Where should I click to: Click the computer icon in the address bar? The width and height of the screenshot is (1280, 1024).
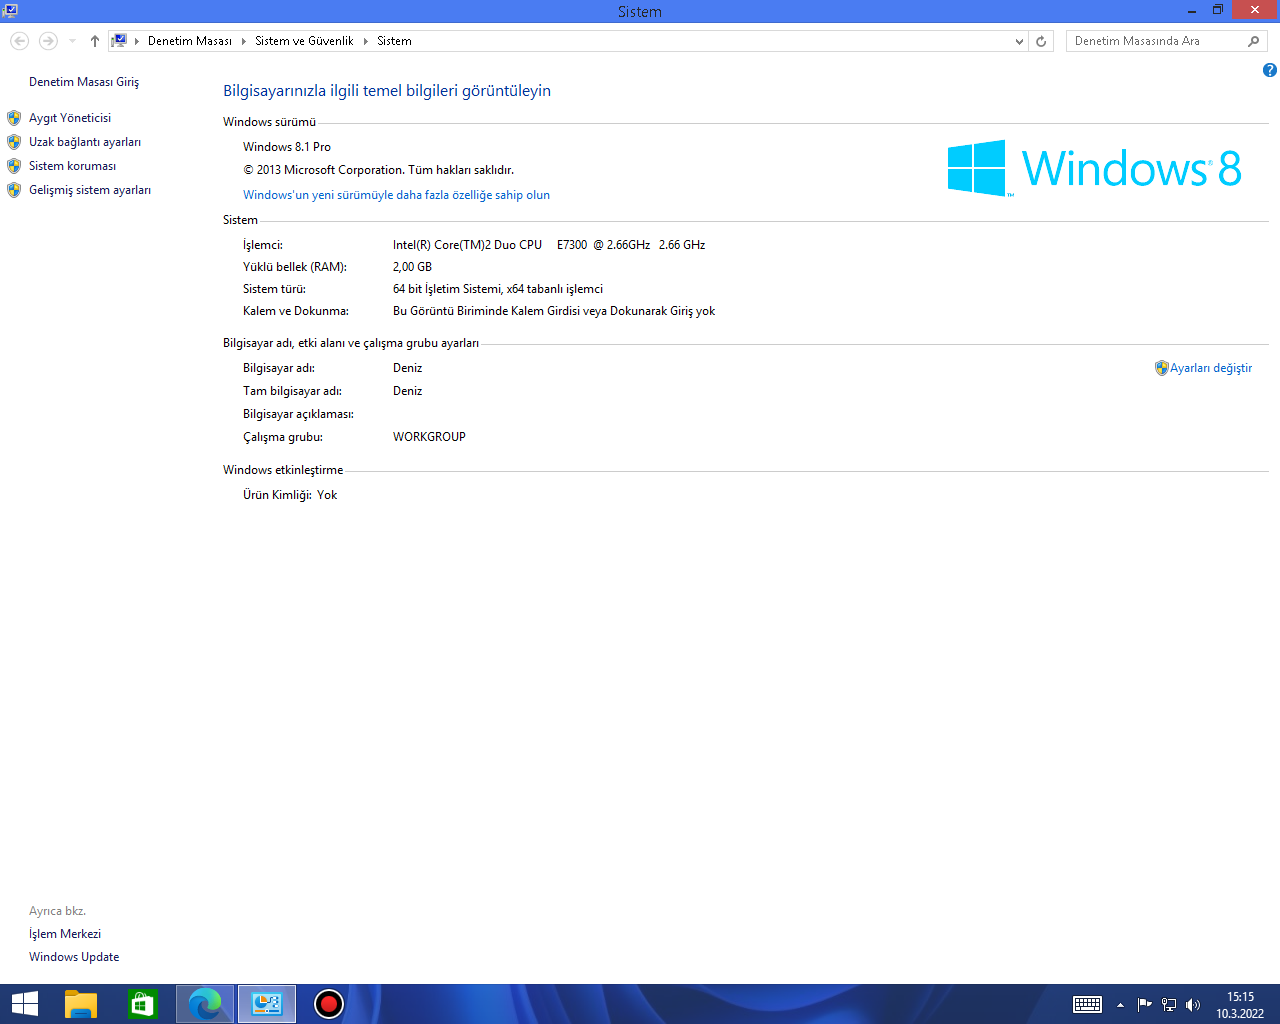(120, 41)
